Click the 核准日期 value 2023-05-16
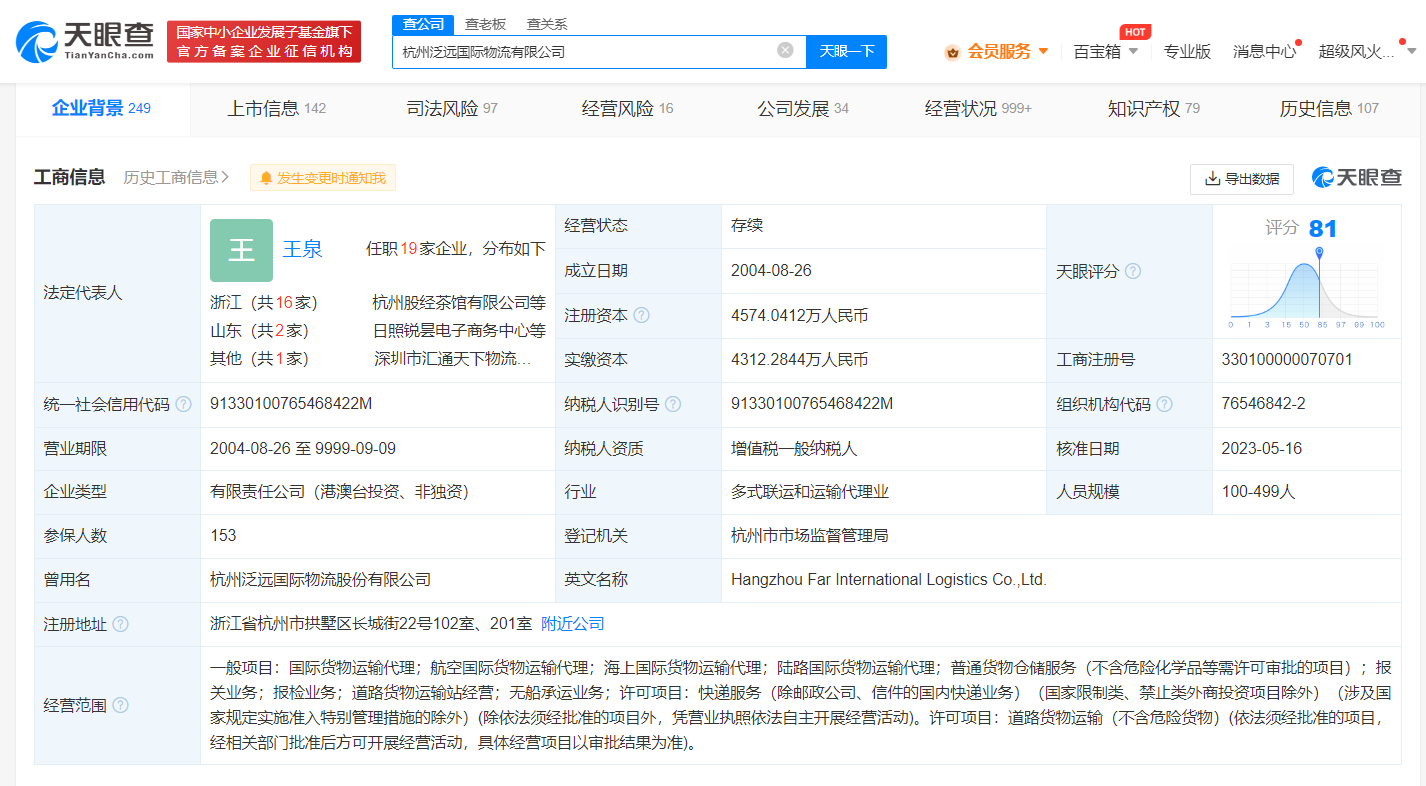Image resolution: width=1426 pixels, height=786 pixels. [x=1261, y=448]
